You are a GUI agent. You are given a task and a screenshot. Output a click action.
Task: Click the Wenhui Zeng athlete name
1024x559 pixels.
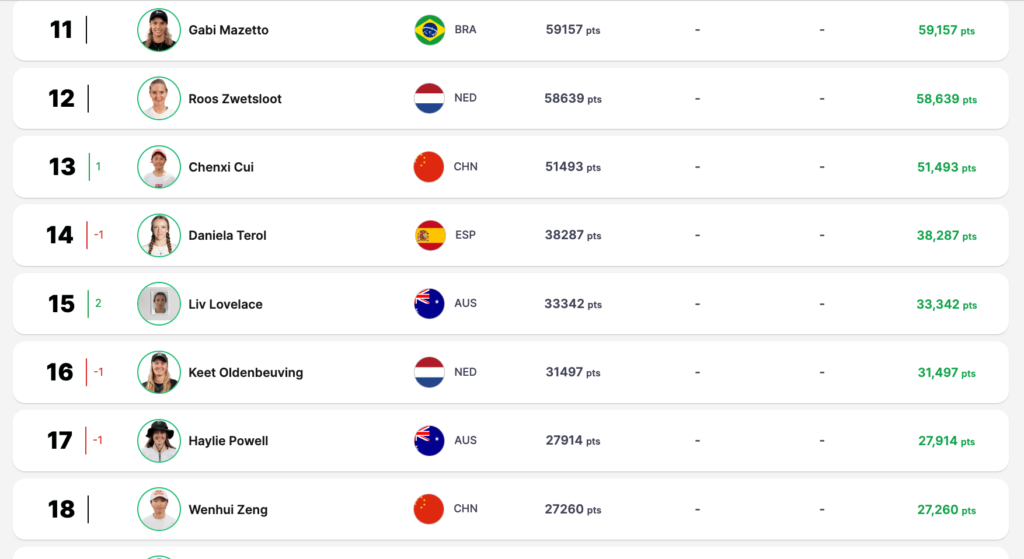pyautogui.click(x=228, y=510)
